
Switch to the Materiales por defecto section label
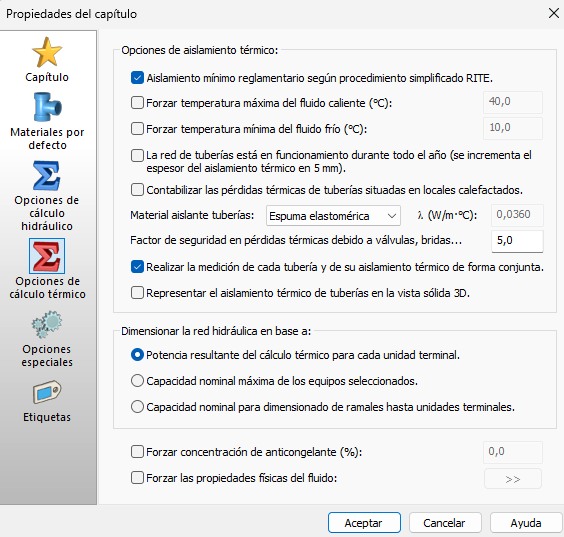pyautogui.click(x=47, y=138)
